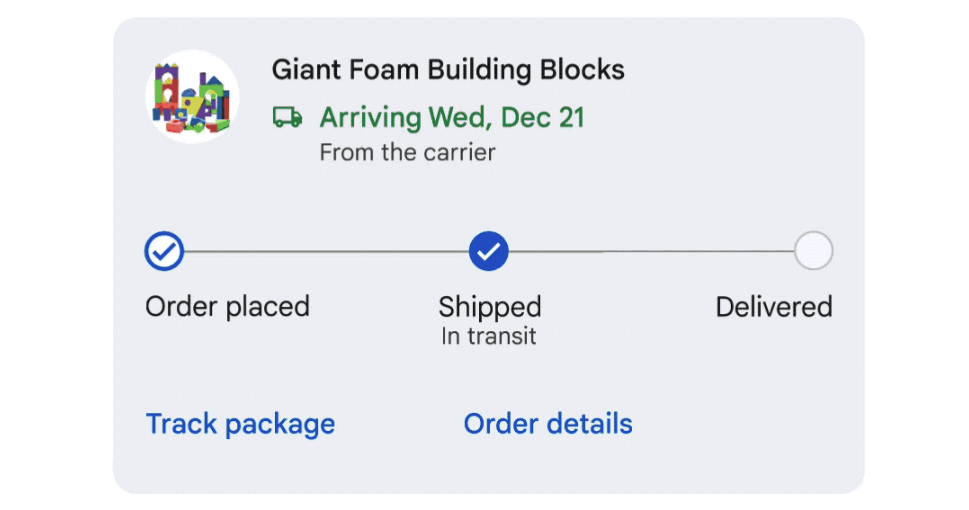This screenshot has height=510, width=969.
Task: Click the empty Delivered step circle
Action: pyautogui.click(x=813, y=251)
